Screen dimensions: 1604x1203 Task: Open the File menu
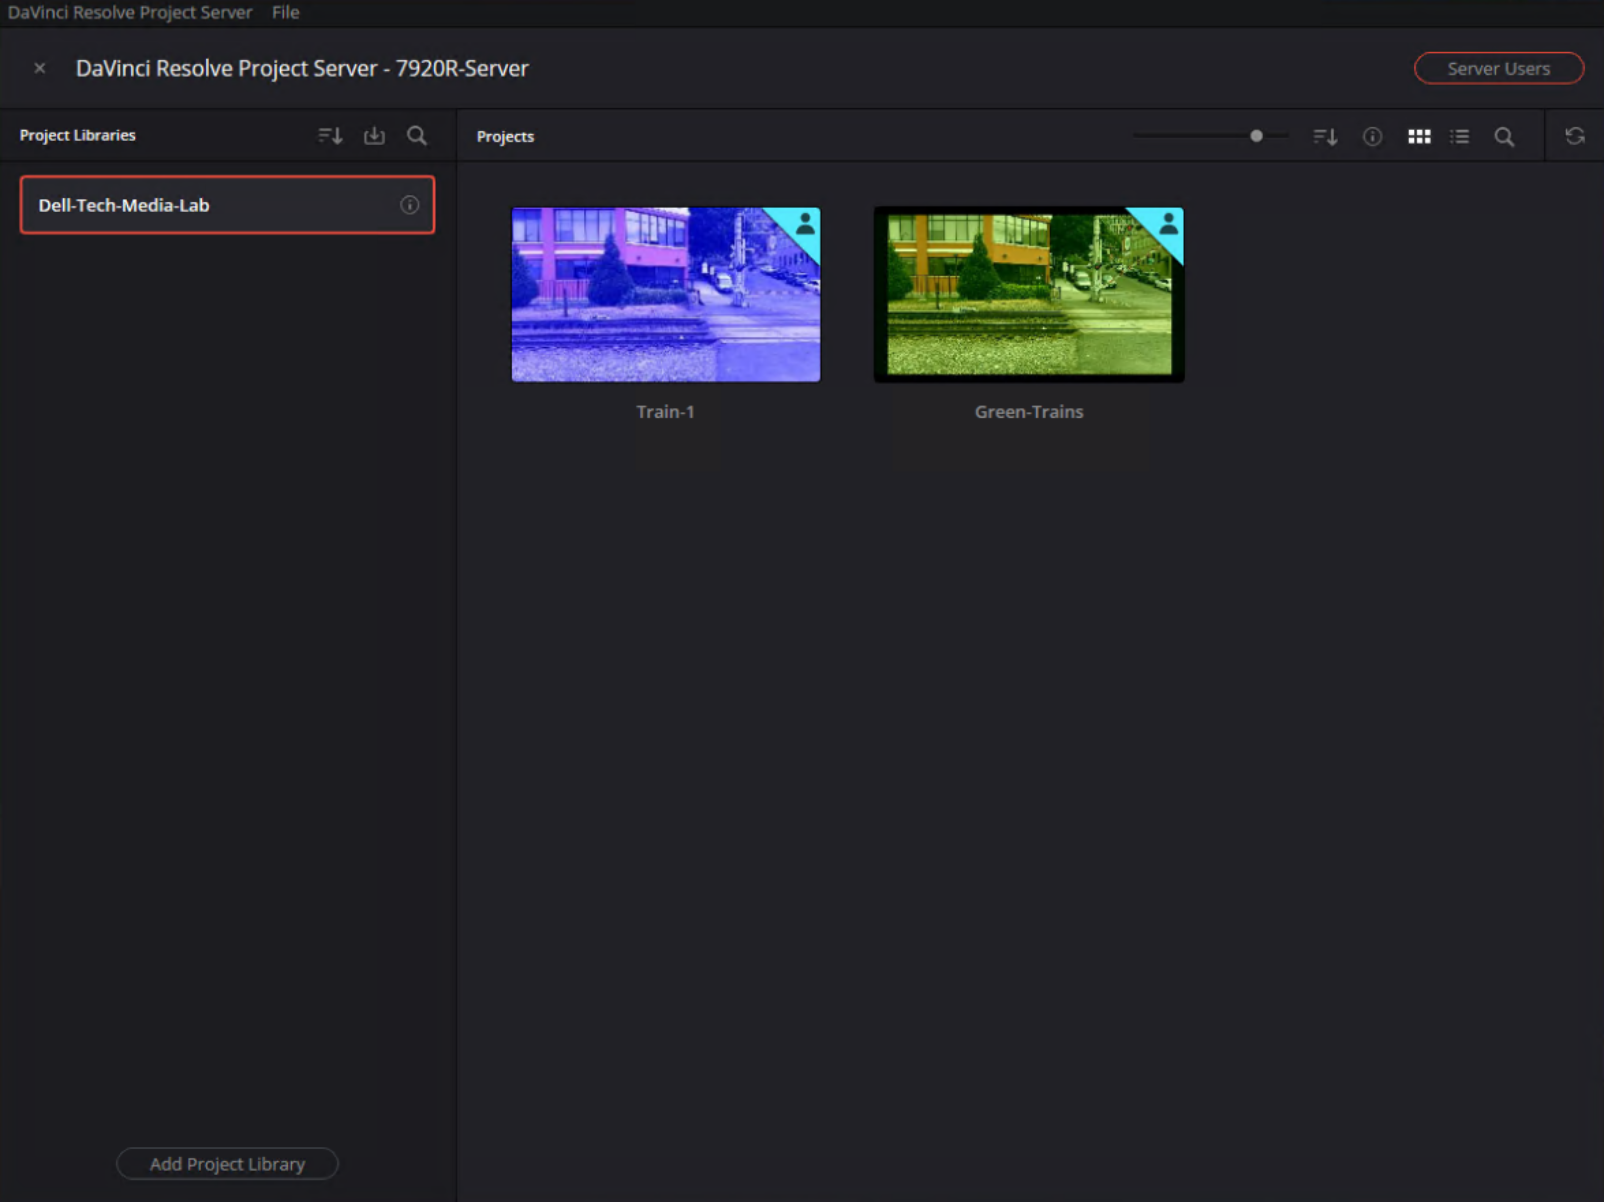pyautogui.click(x=285, y=12)
